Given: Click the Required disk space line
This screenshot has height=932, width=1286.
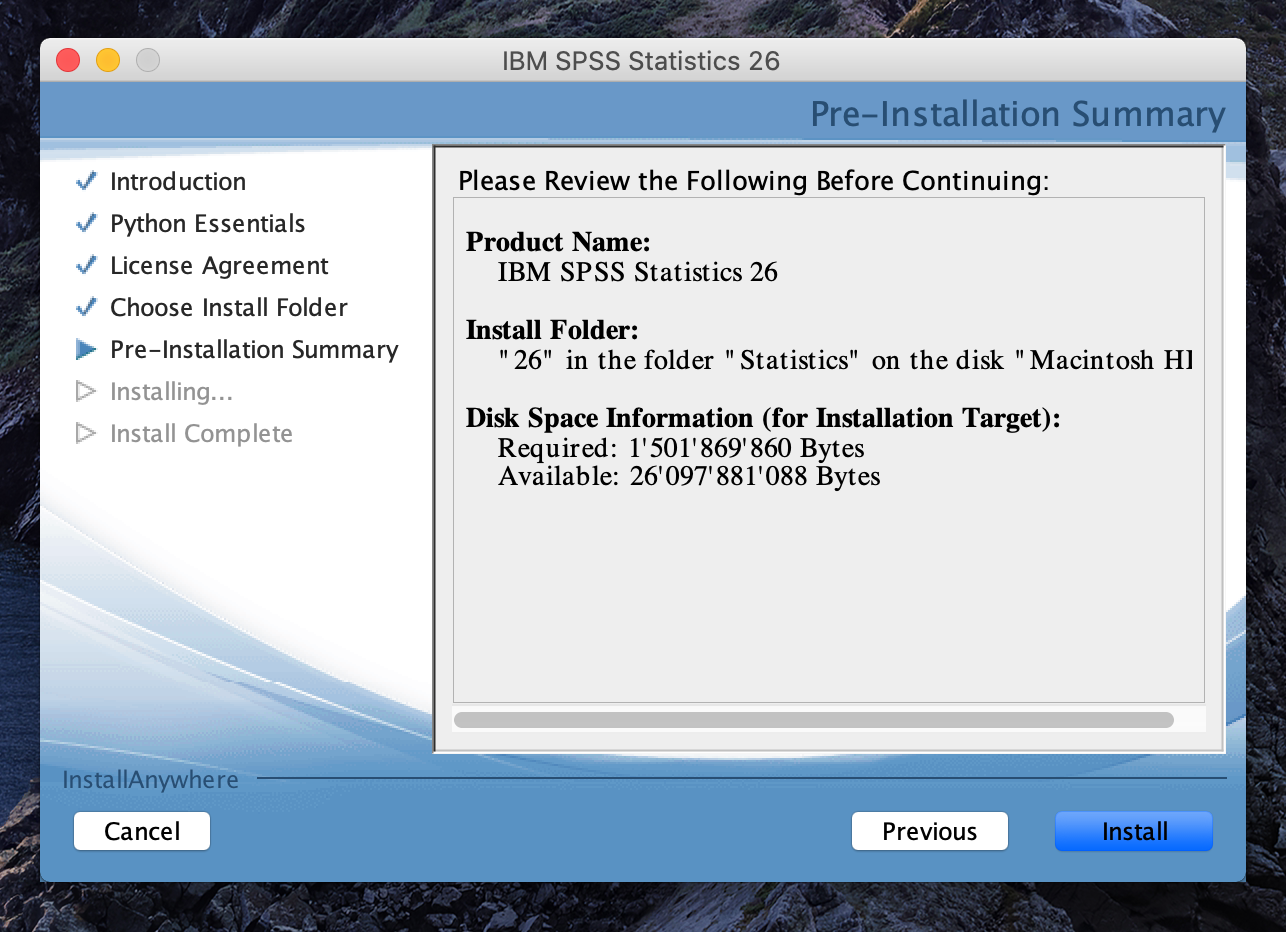Looking at the screenshot, I should point(681,447).
